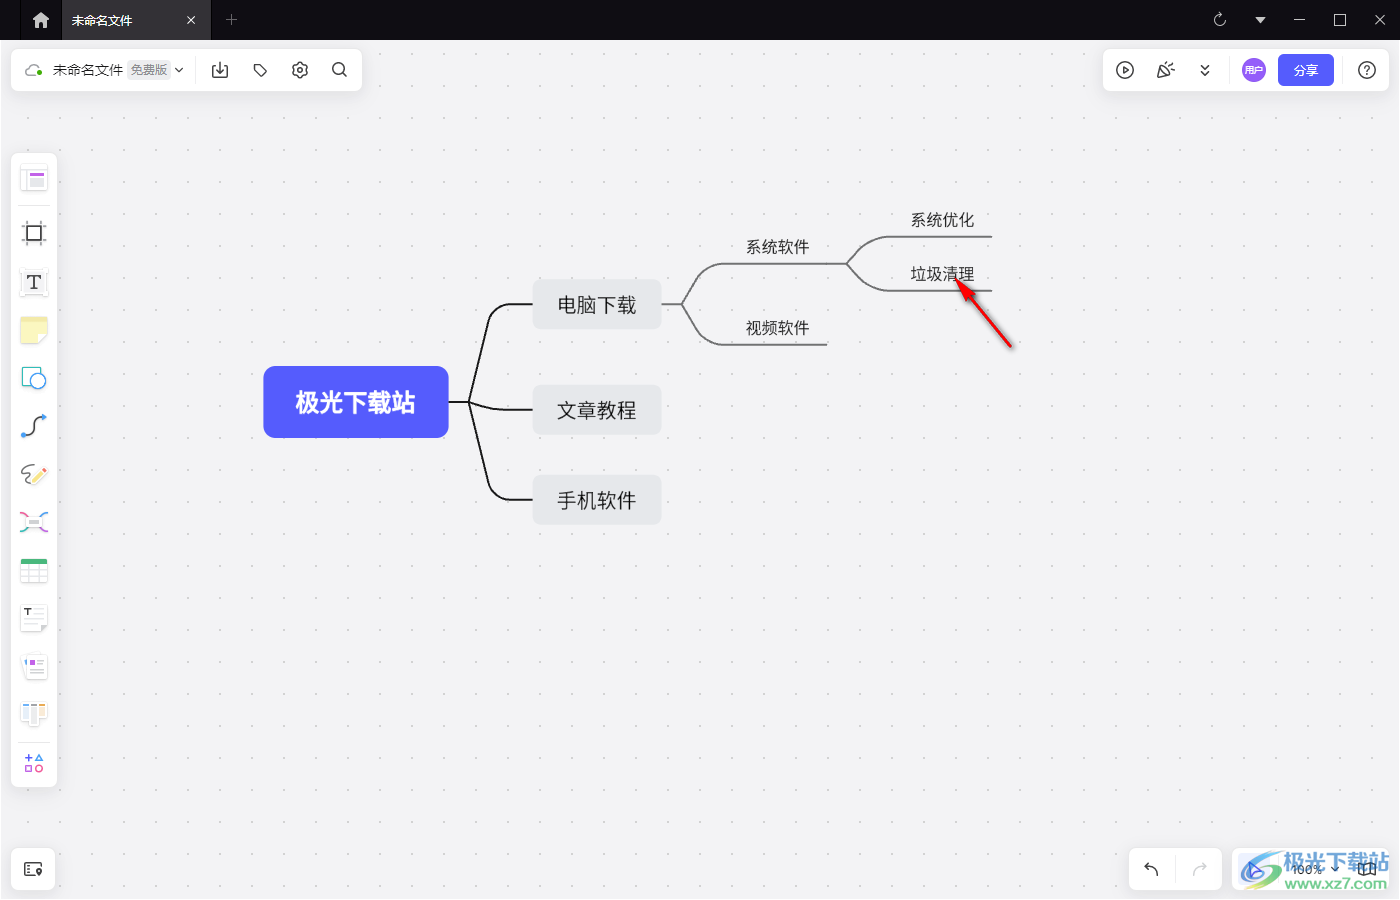Click the celebration confetti icon
The width and height of the screenshot is (1400, 900).
click(x=1165, y=70)
